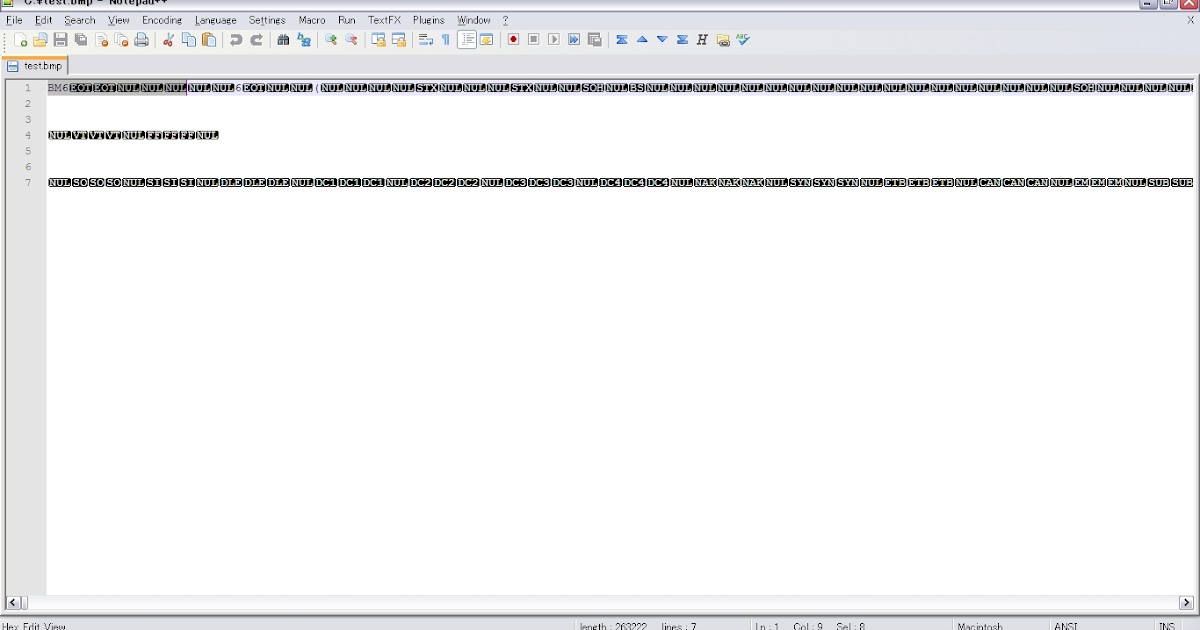Open the Replace dialog icon
This screenshot has width=1200, height=630.
pyautogui.click(x=304, y=40)
